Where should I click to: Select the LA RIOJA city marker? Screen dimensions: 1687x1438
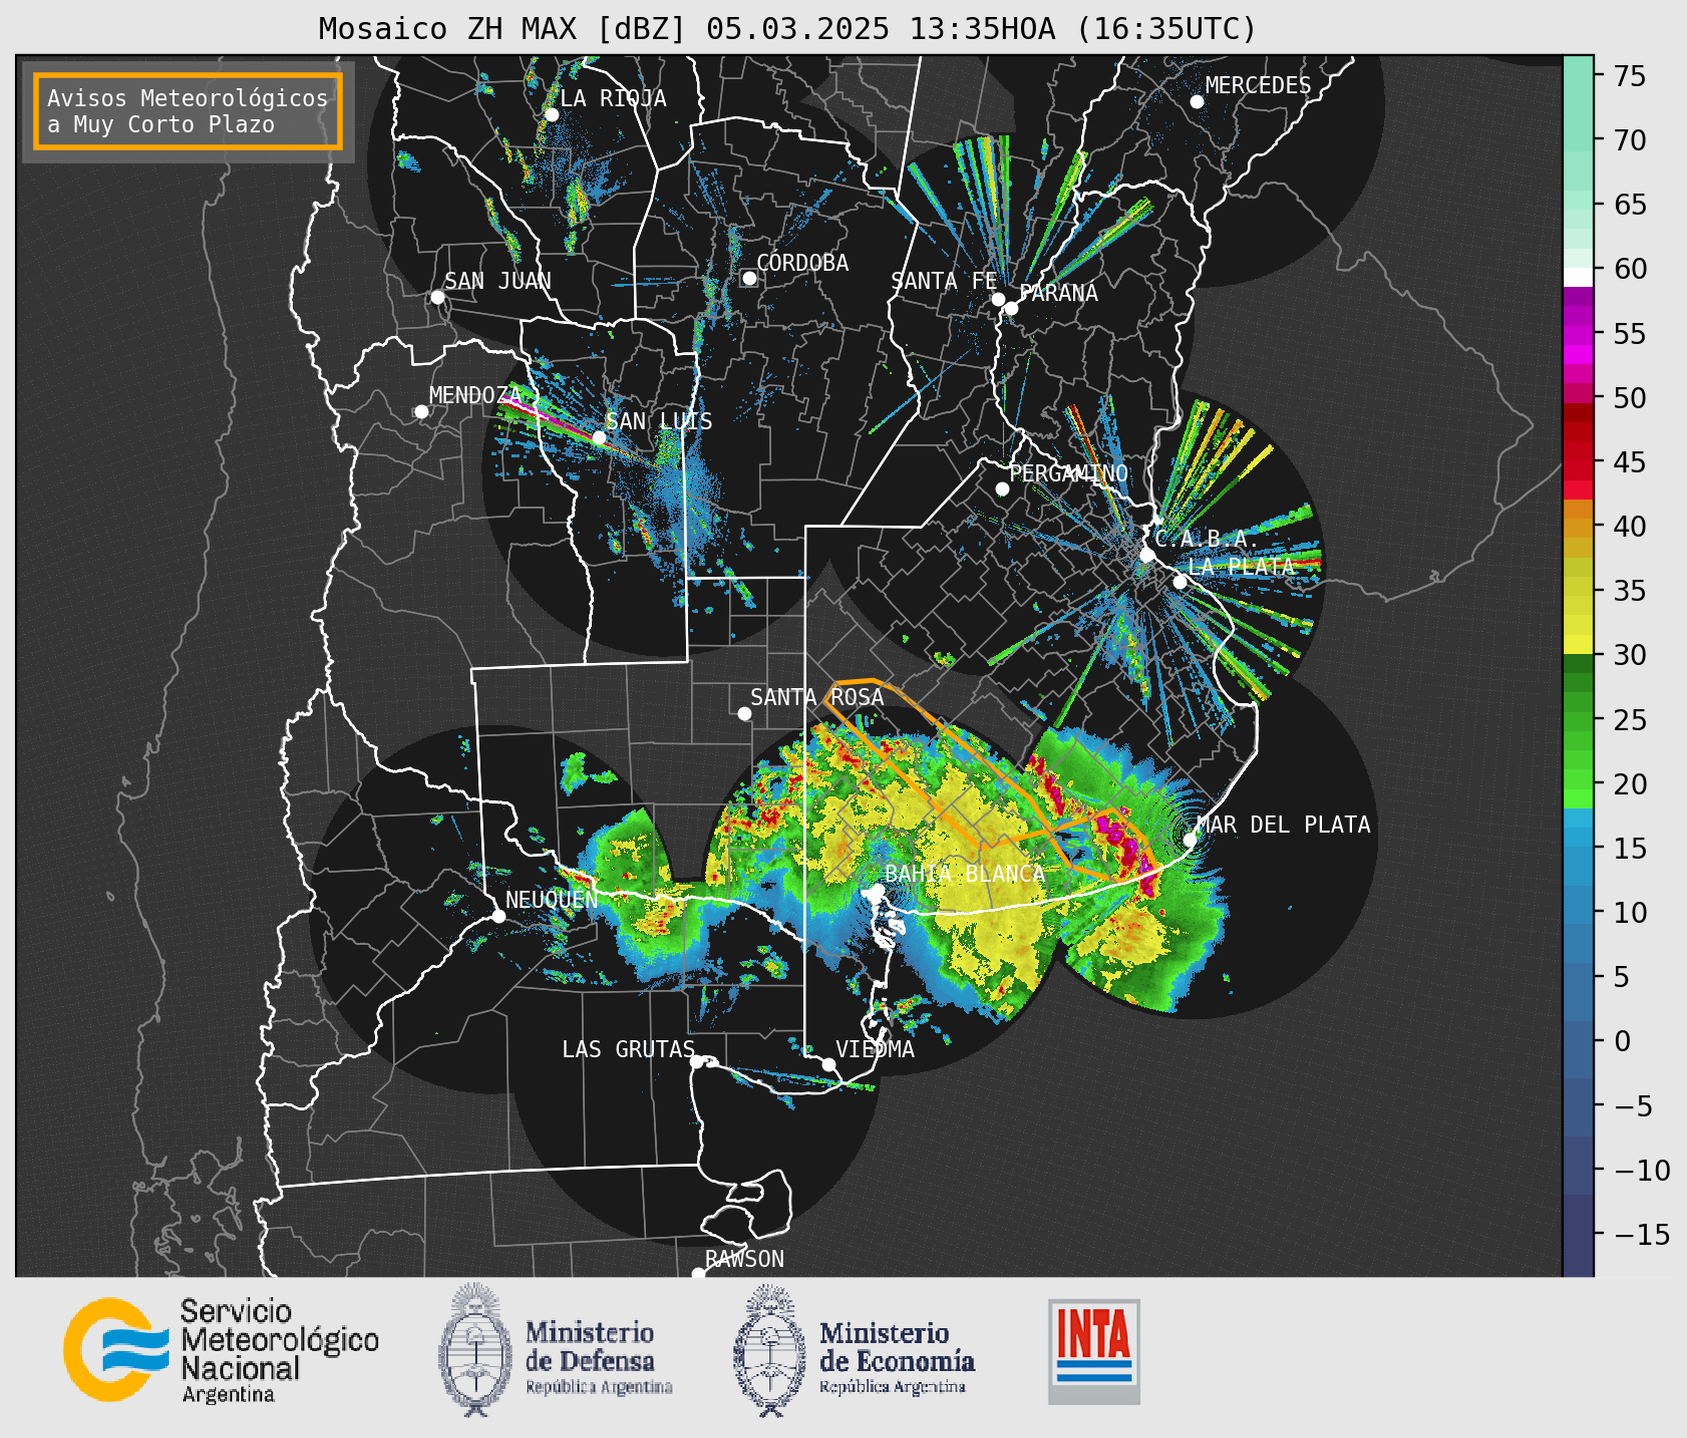[551, 115]
